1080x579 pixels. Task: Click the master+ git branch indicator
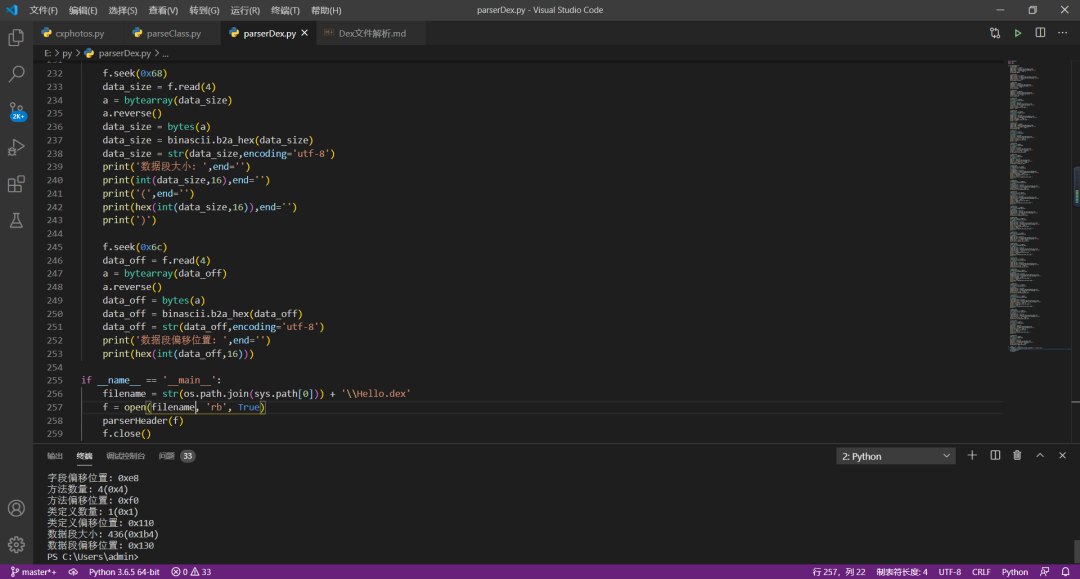pyautogui.click(x=33, y=572)
